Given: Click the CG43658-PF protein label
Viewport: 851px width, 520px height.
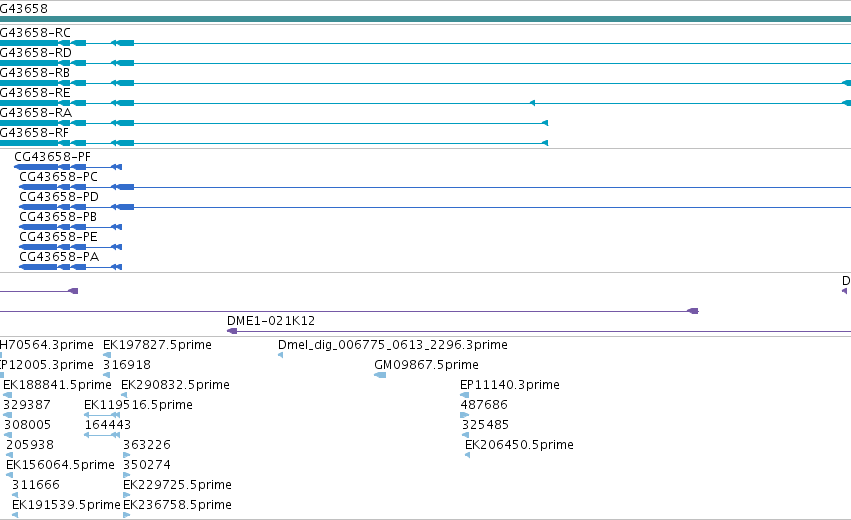Looking at the screenshot, I should tap(53, 157).
